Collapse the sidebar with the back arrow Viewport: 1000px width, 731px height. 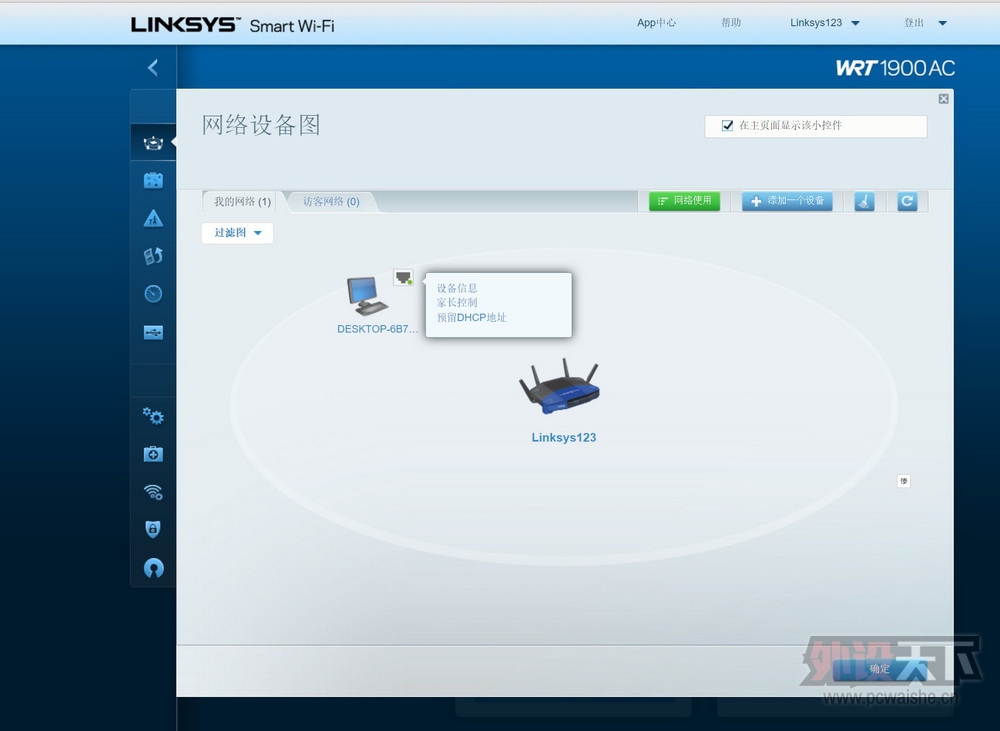click(x=153, y=68)
